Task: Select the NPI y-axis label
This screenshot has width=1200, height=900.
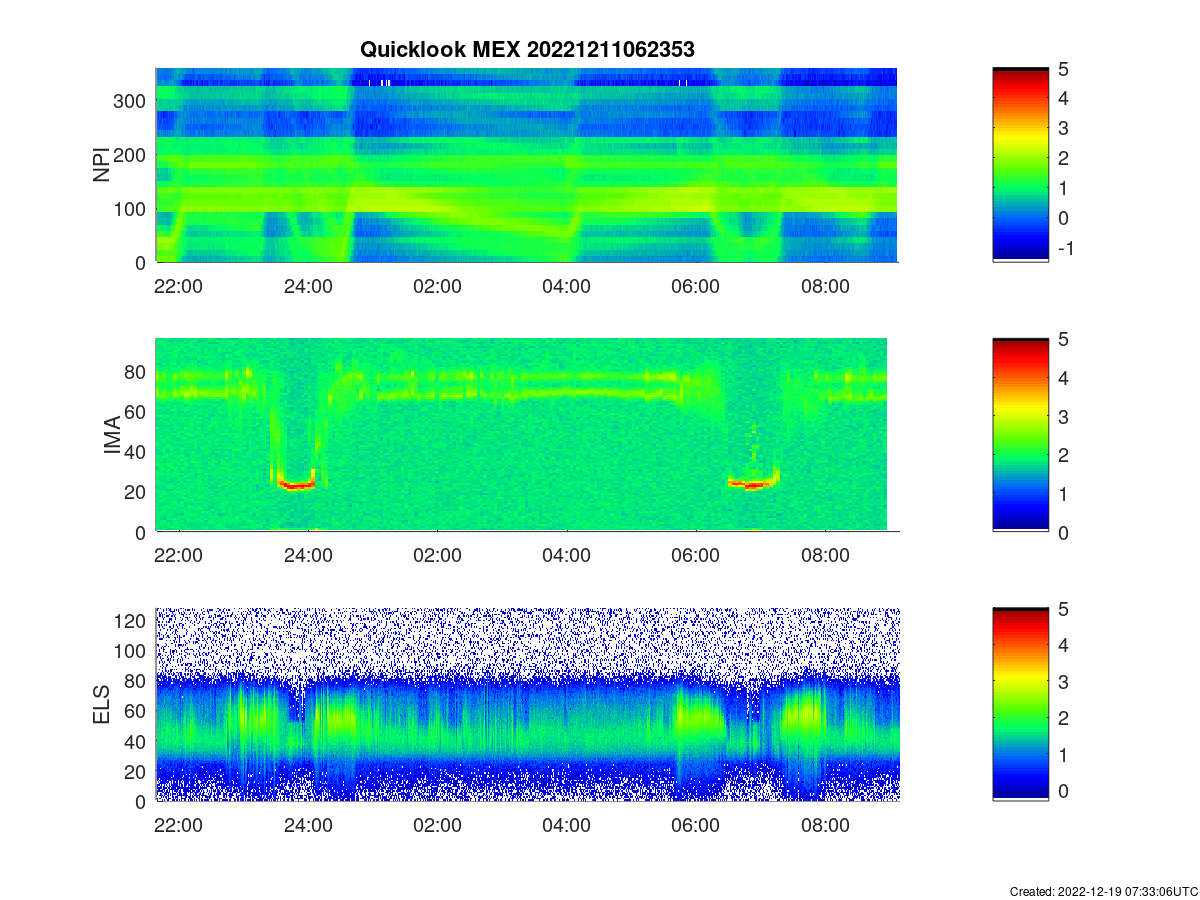Action: pos(102,165)
